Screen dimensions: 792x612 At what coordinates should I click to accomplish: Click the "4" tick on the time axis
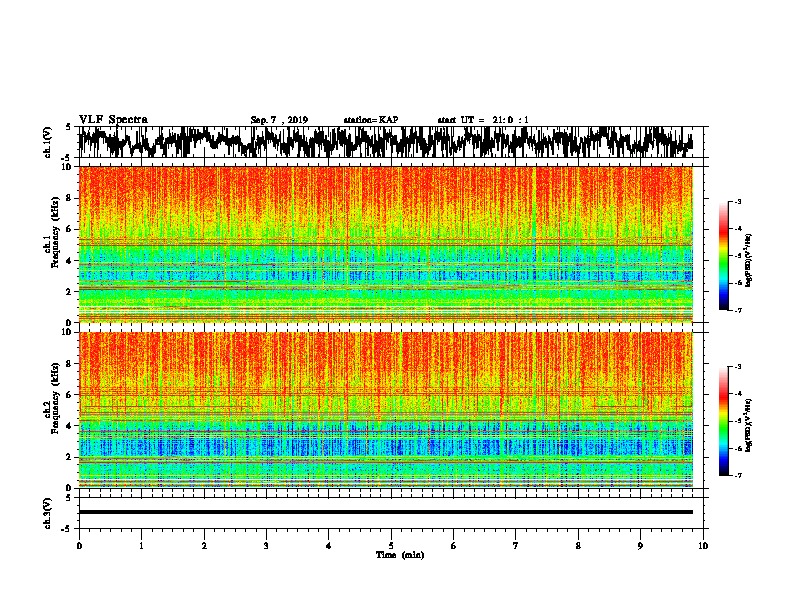329,546
